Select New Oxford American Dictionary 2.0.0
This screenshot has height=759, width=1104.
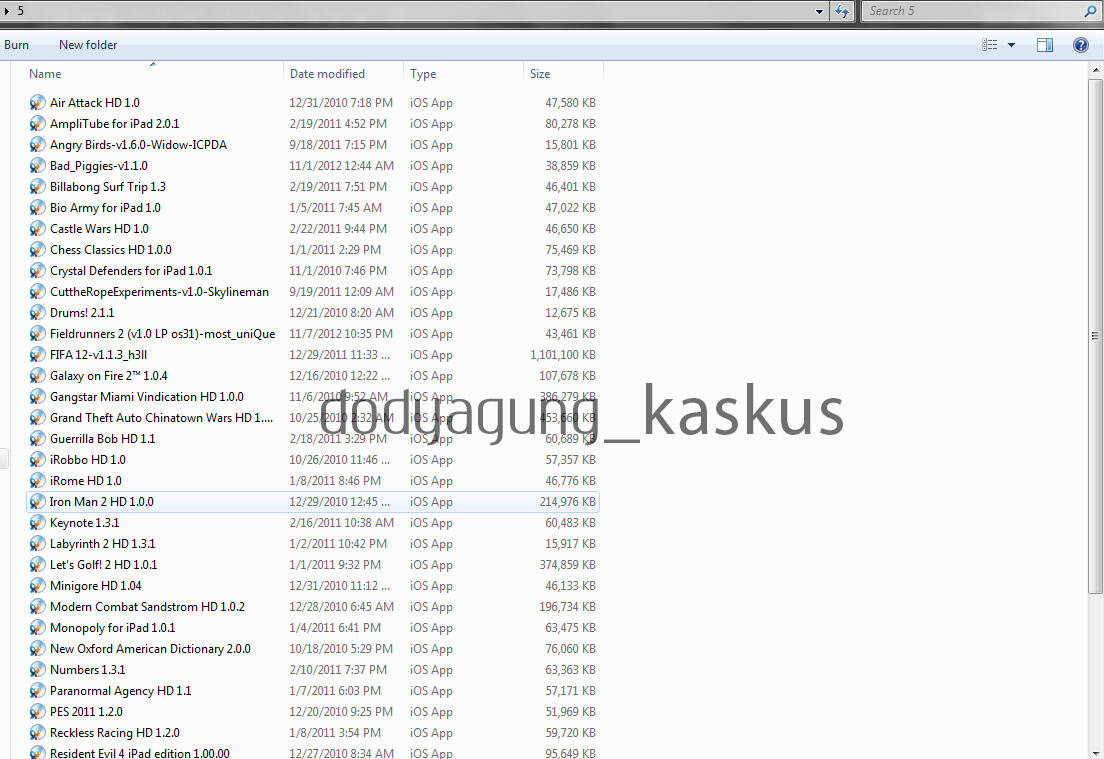point(150,649)
